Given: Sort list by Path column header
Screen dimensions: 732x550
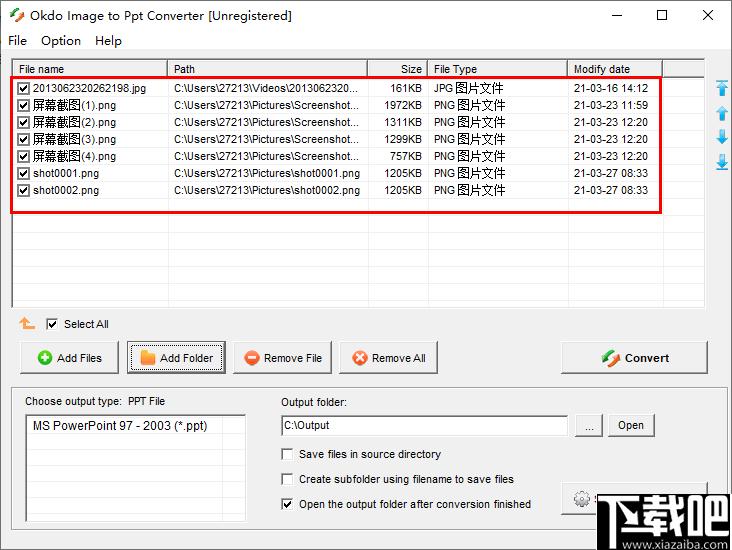Looking at the screenshot, I should [x=267, y=69].
